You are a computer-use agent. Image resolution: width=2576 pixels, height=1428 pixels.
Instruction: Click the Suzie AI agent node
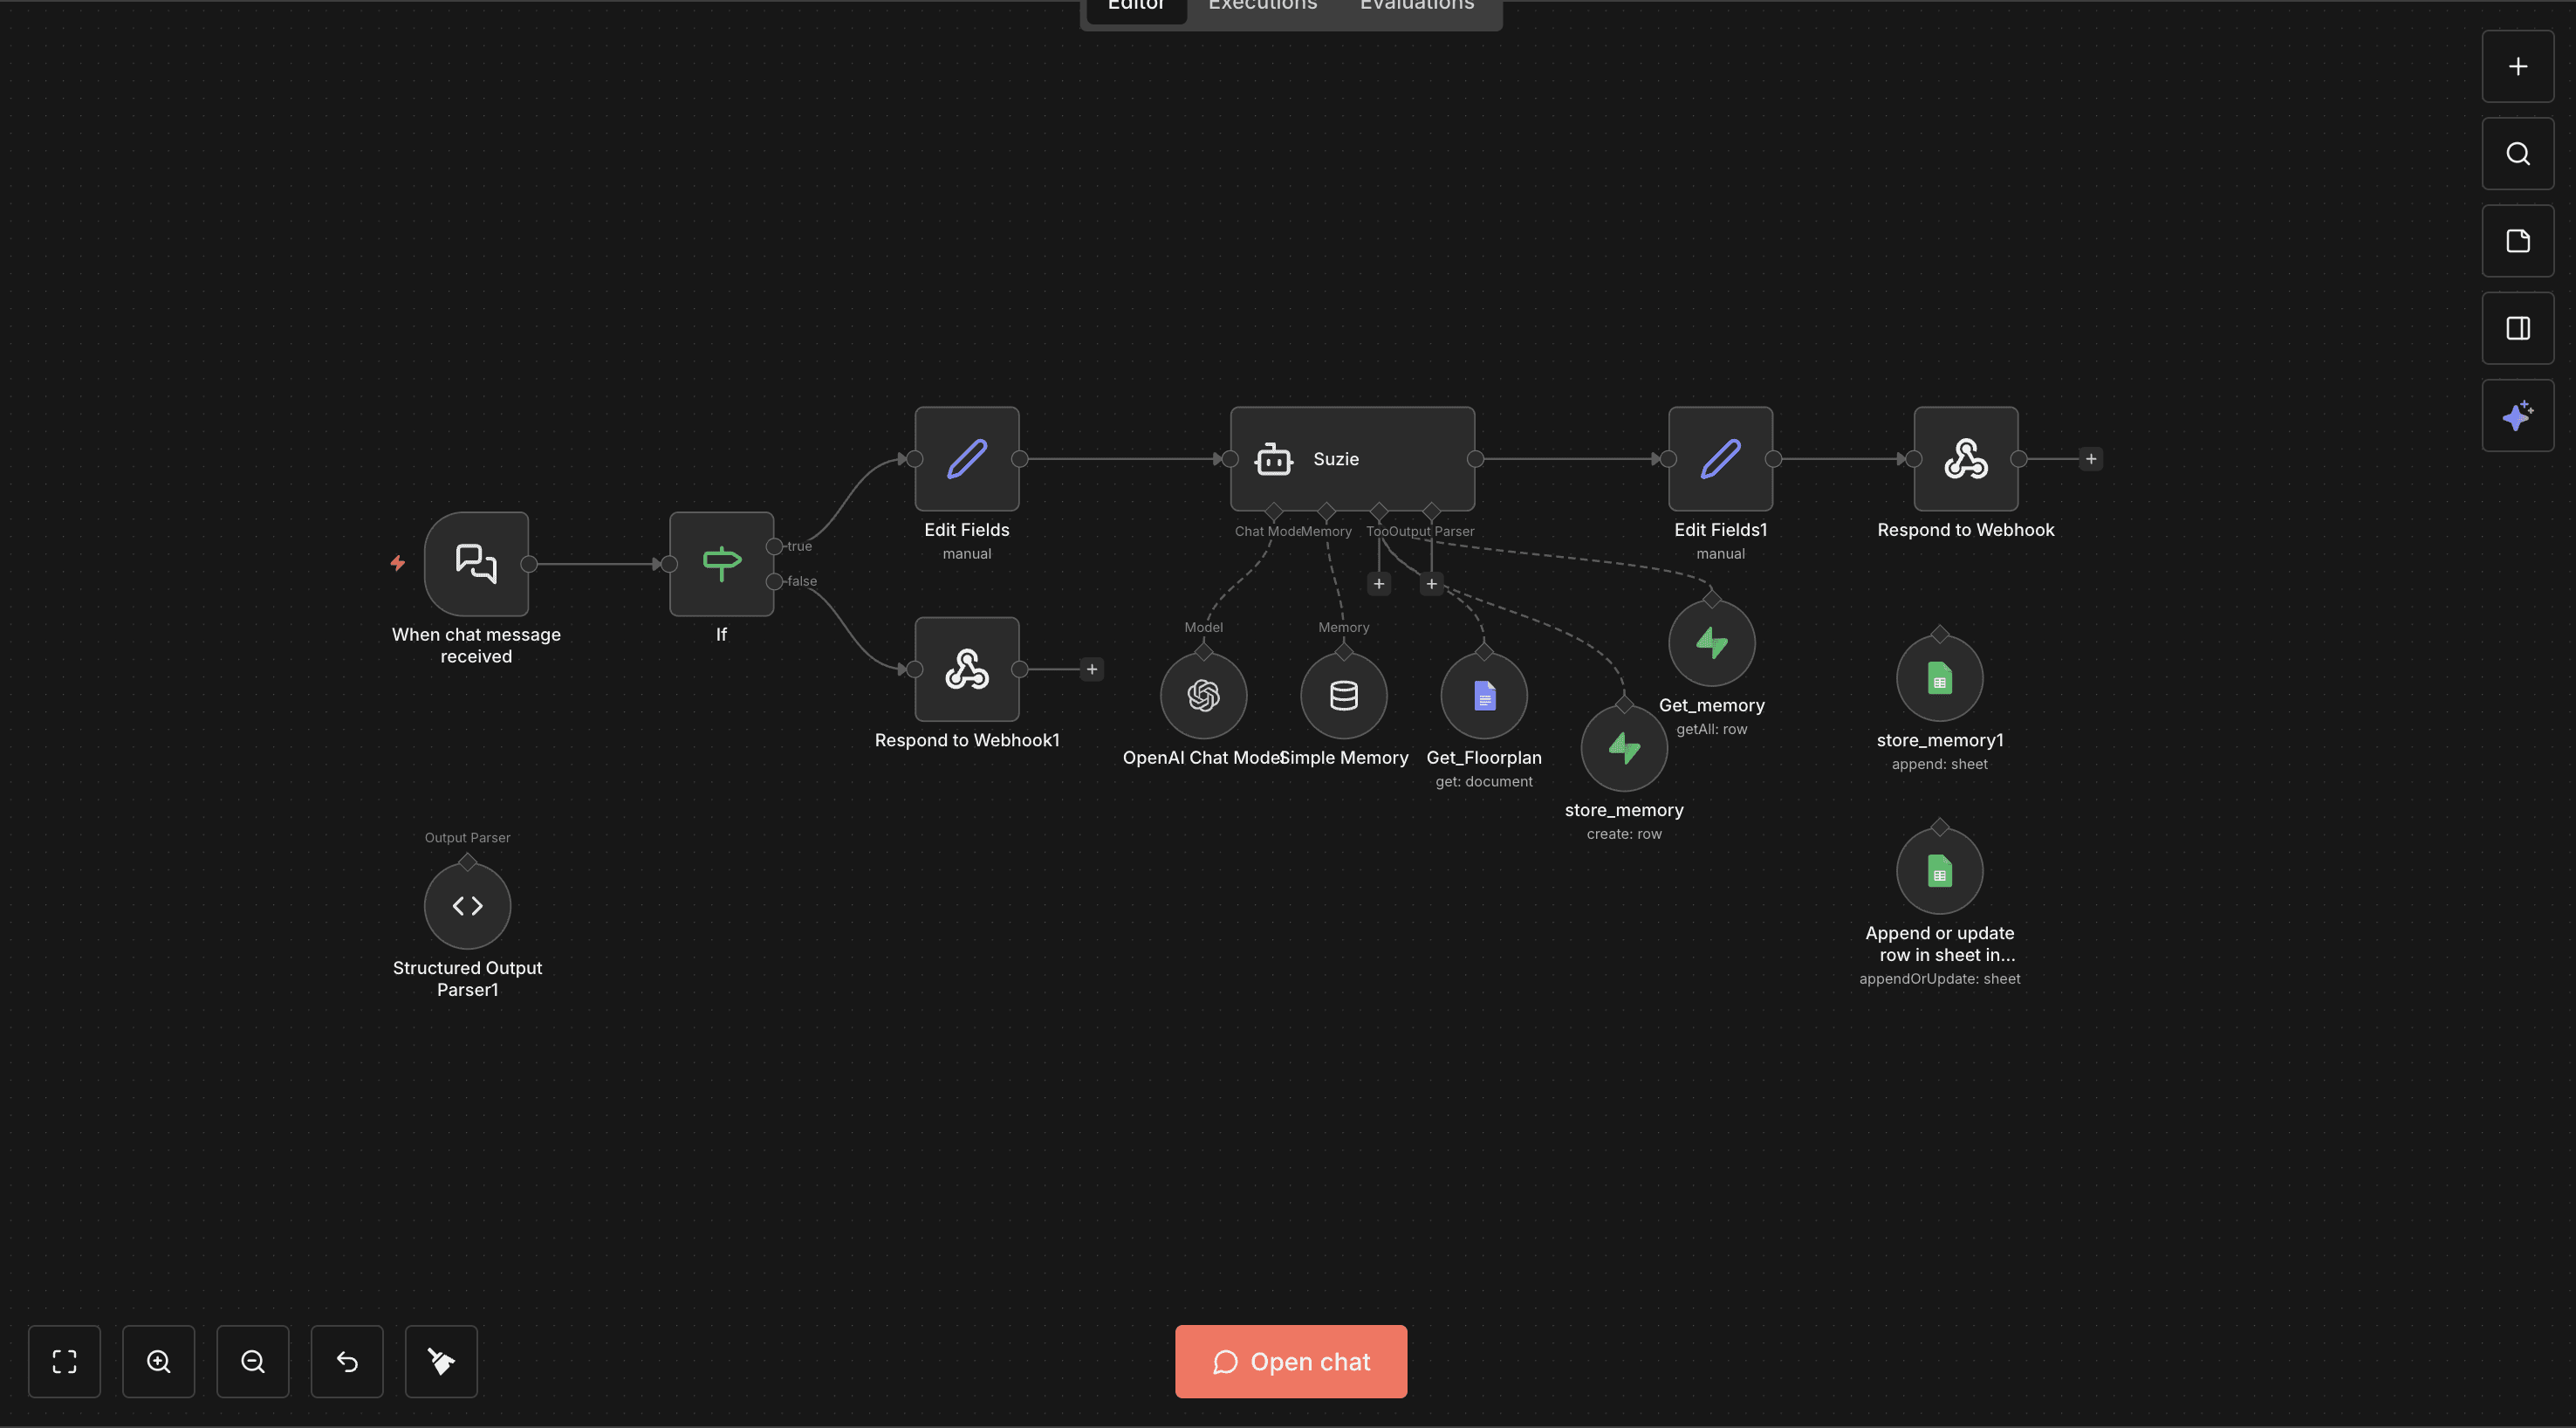pyautogui.click(x=1351, y=459)
